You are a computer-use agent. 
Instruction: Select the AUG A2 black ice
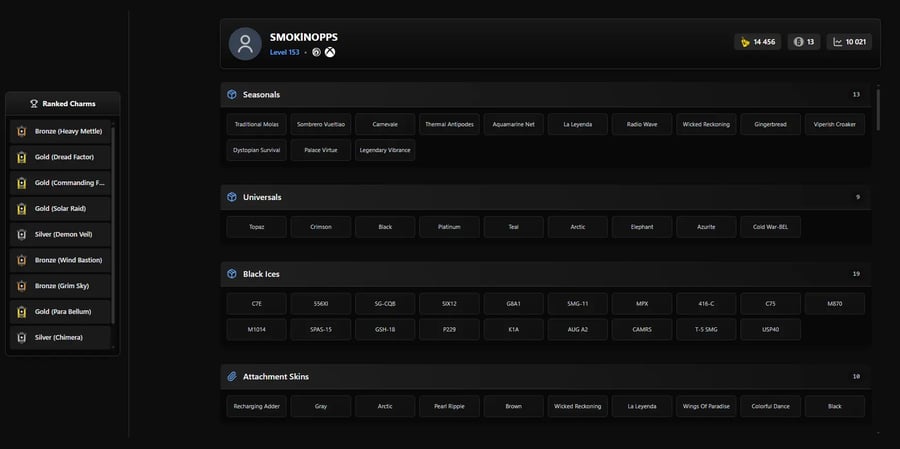(x=577, y=330)
